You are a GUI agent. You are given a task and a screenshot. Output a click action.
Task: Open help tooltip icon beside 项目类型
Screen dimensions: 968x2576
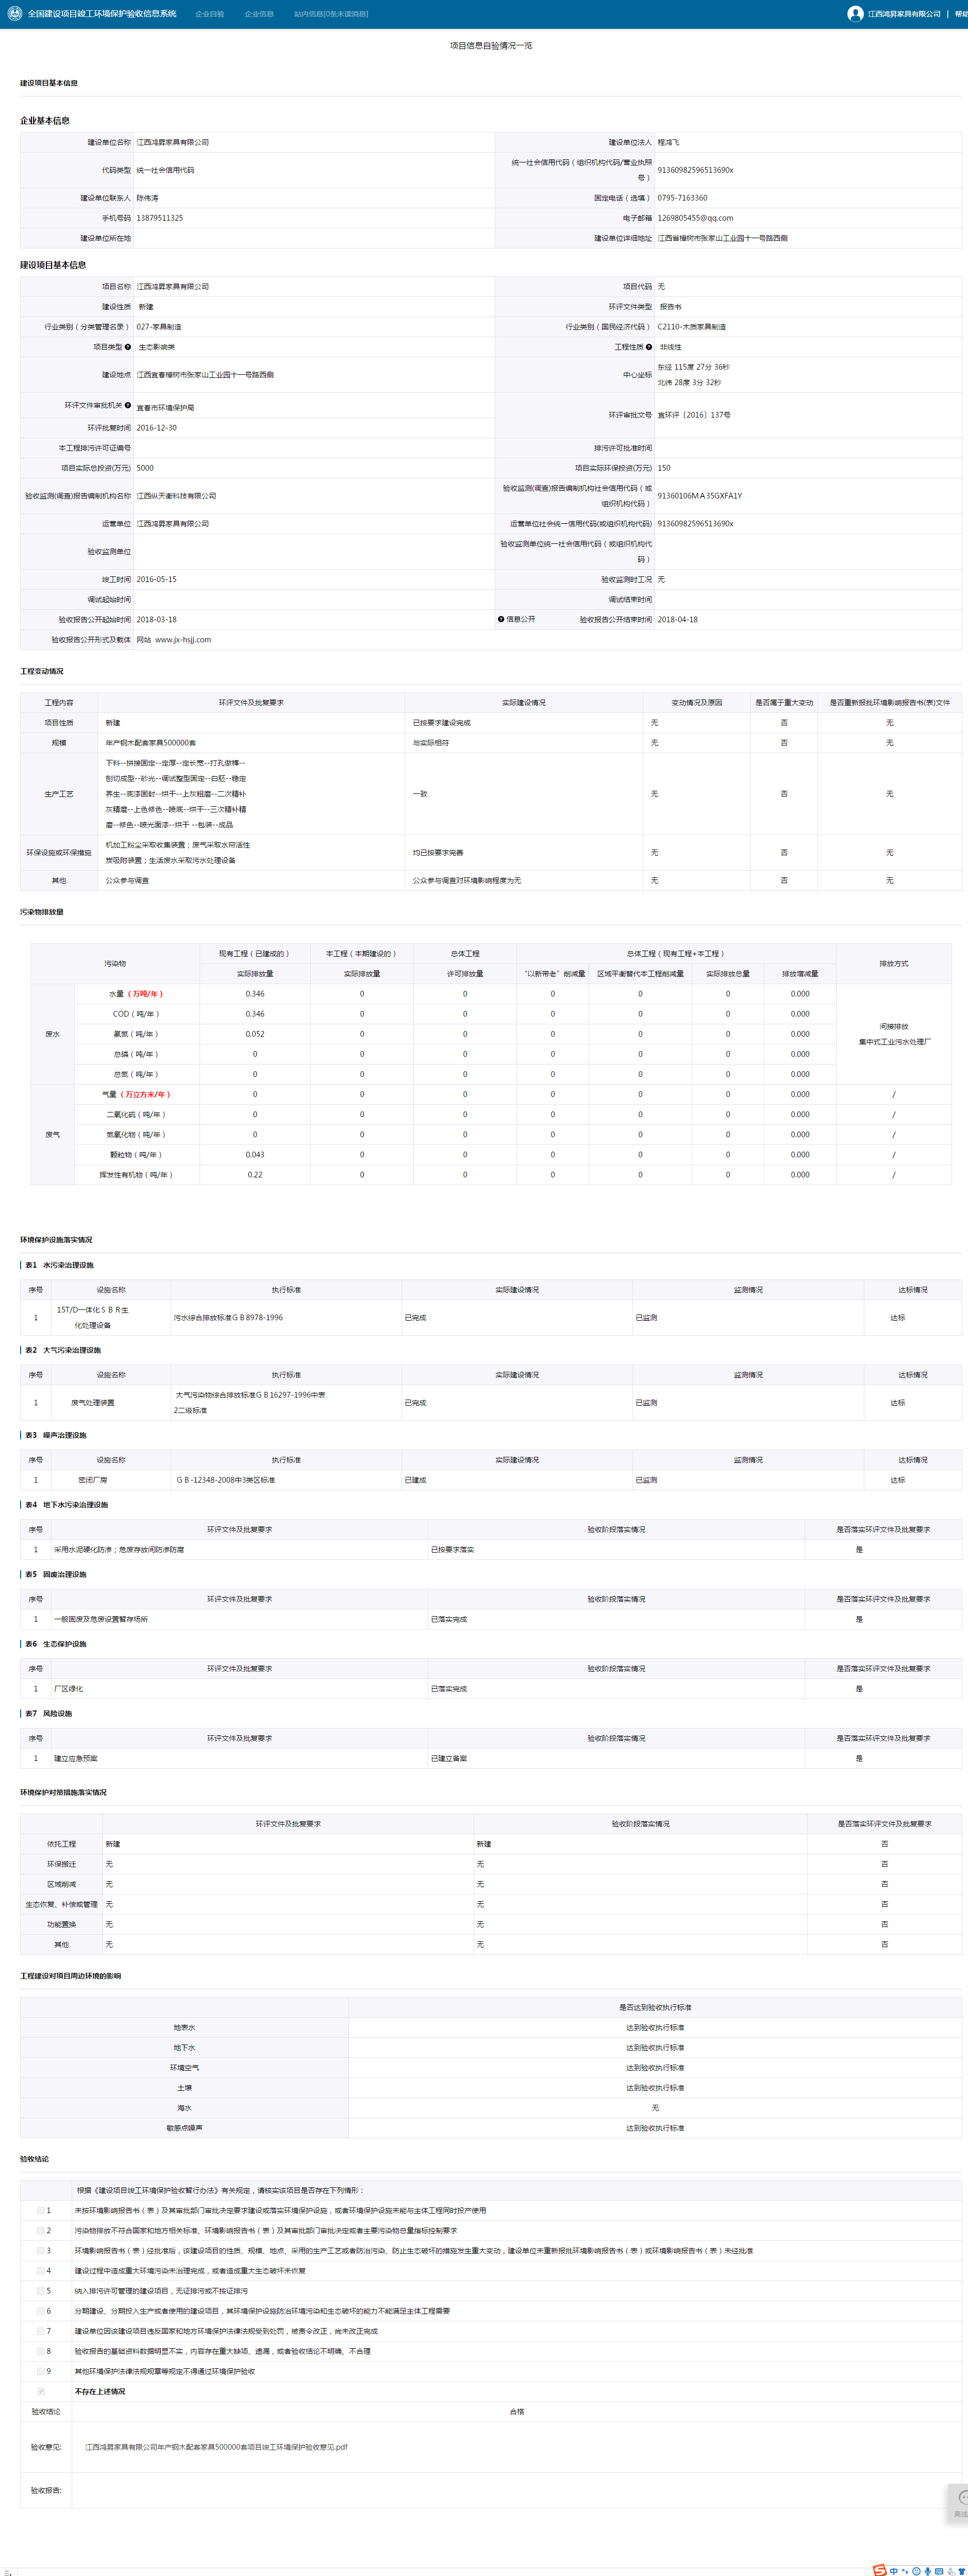[128, 347]
